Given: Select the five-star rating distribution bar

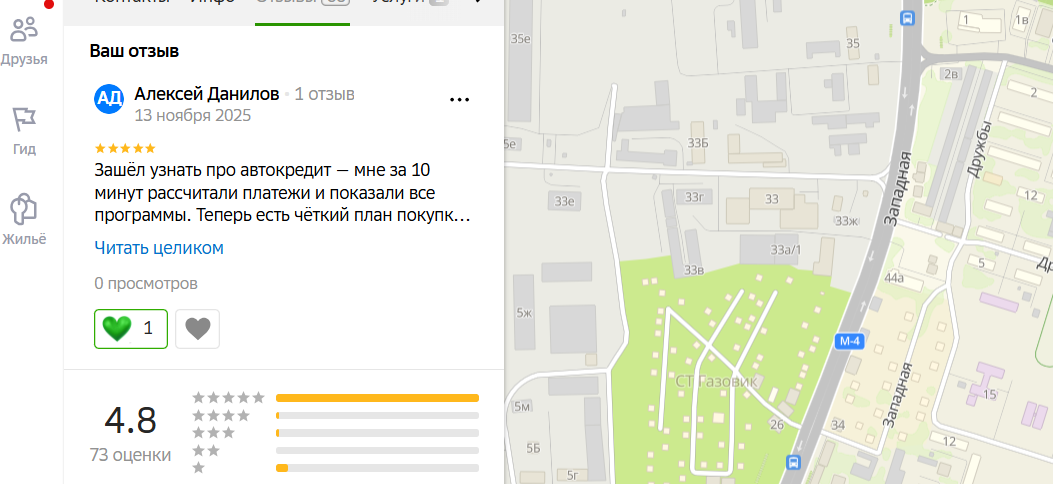Looking at the screenshot, I should coord(377,398).
